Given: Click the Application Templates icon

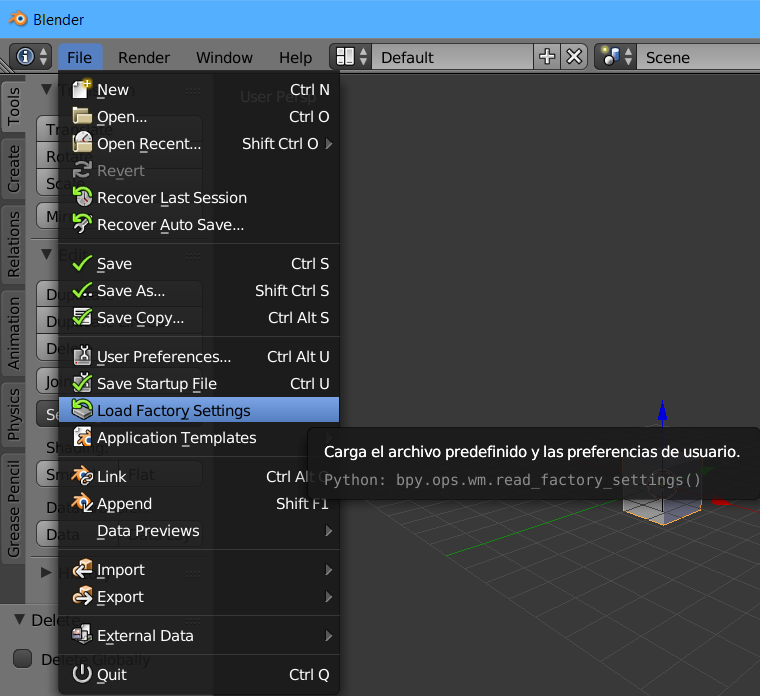Looking at the screenshot, I should click(x=82, y=437).
